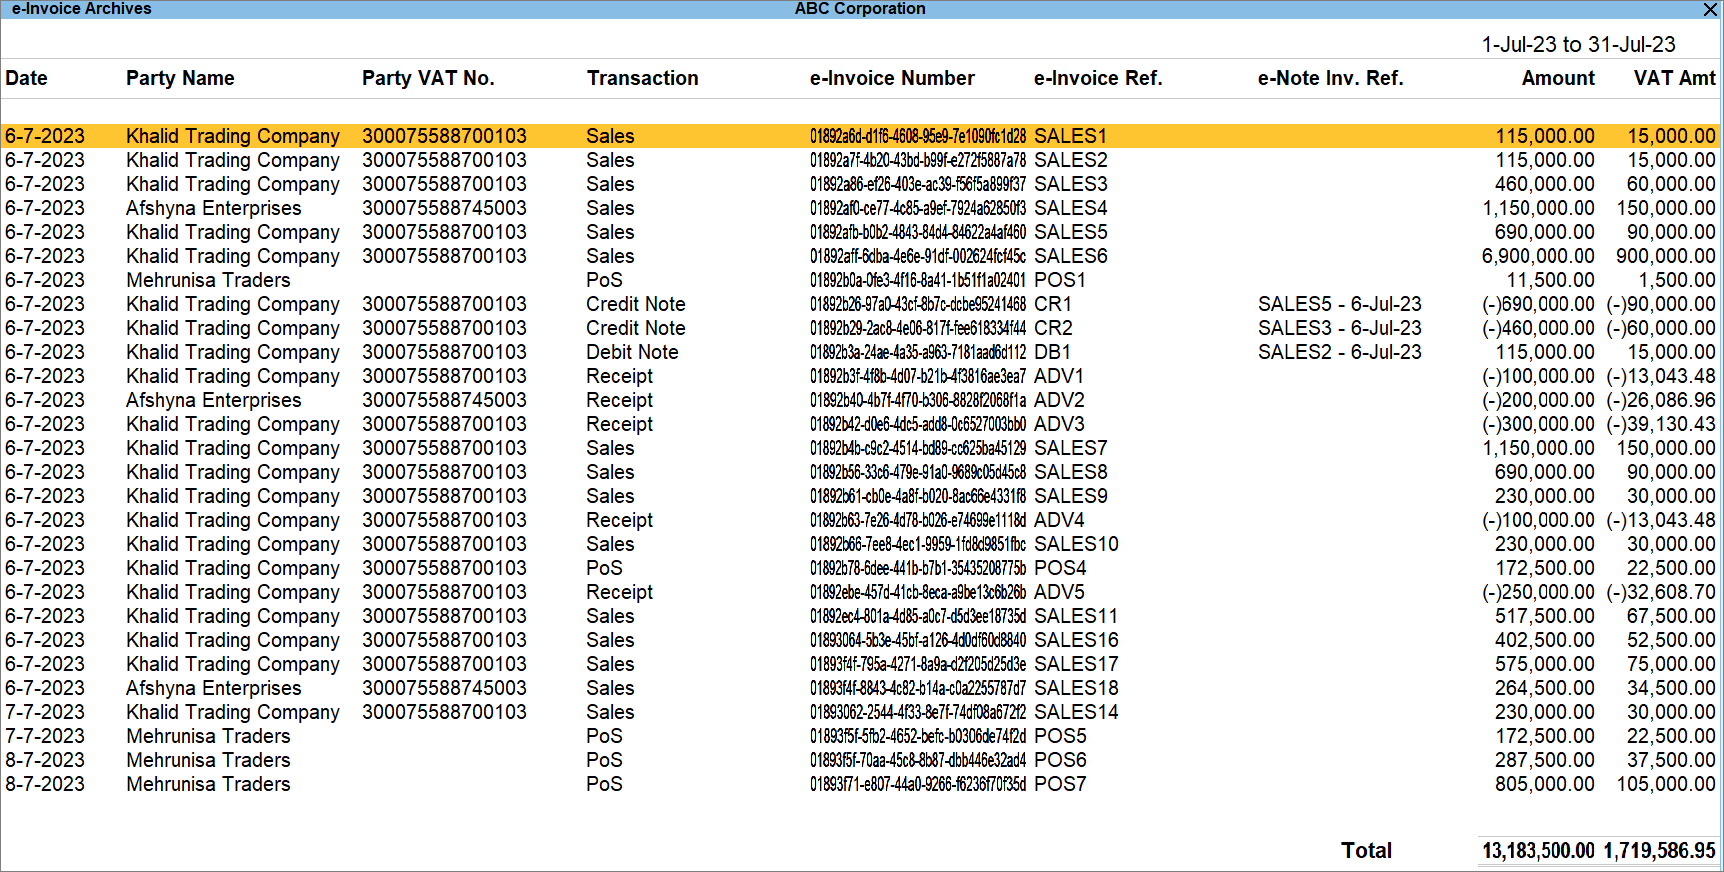Click the e-invoice number in the SALES9 row
The width and height of the screenshot is (1724, 872).
[x=918, y=496]
